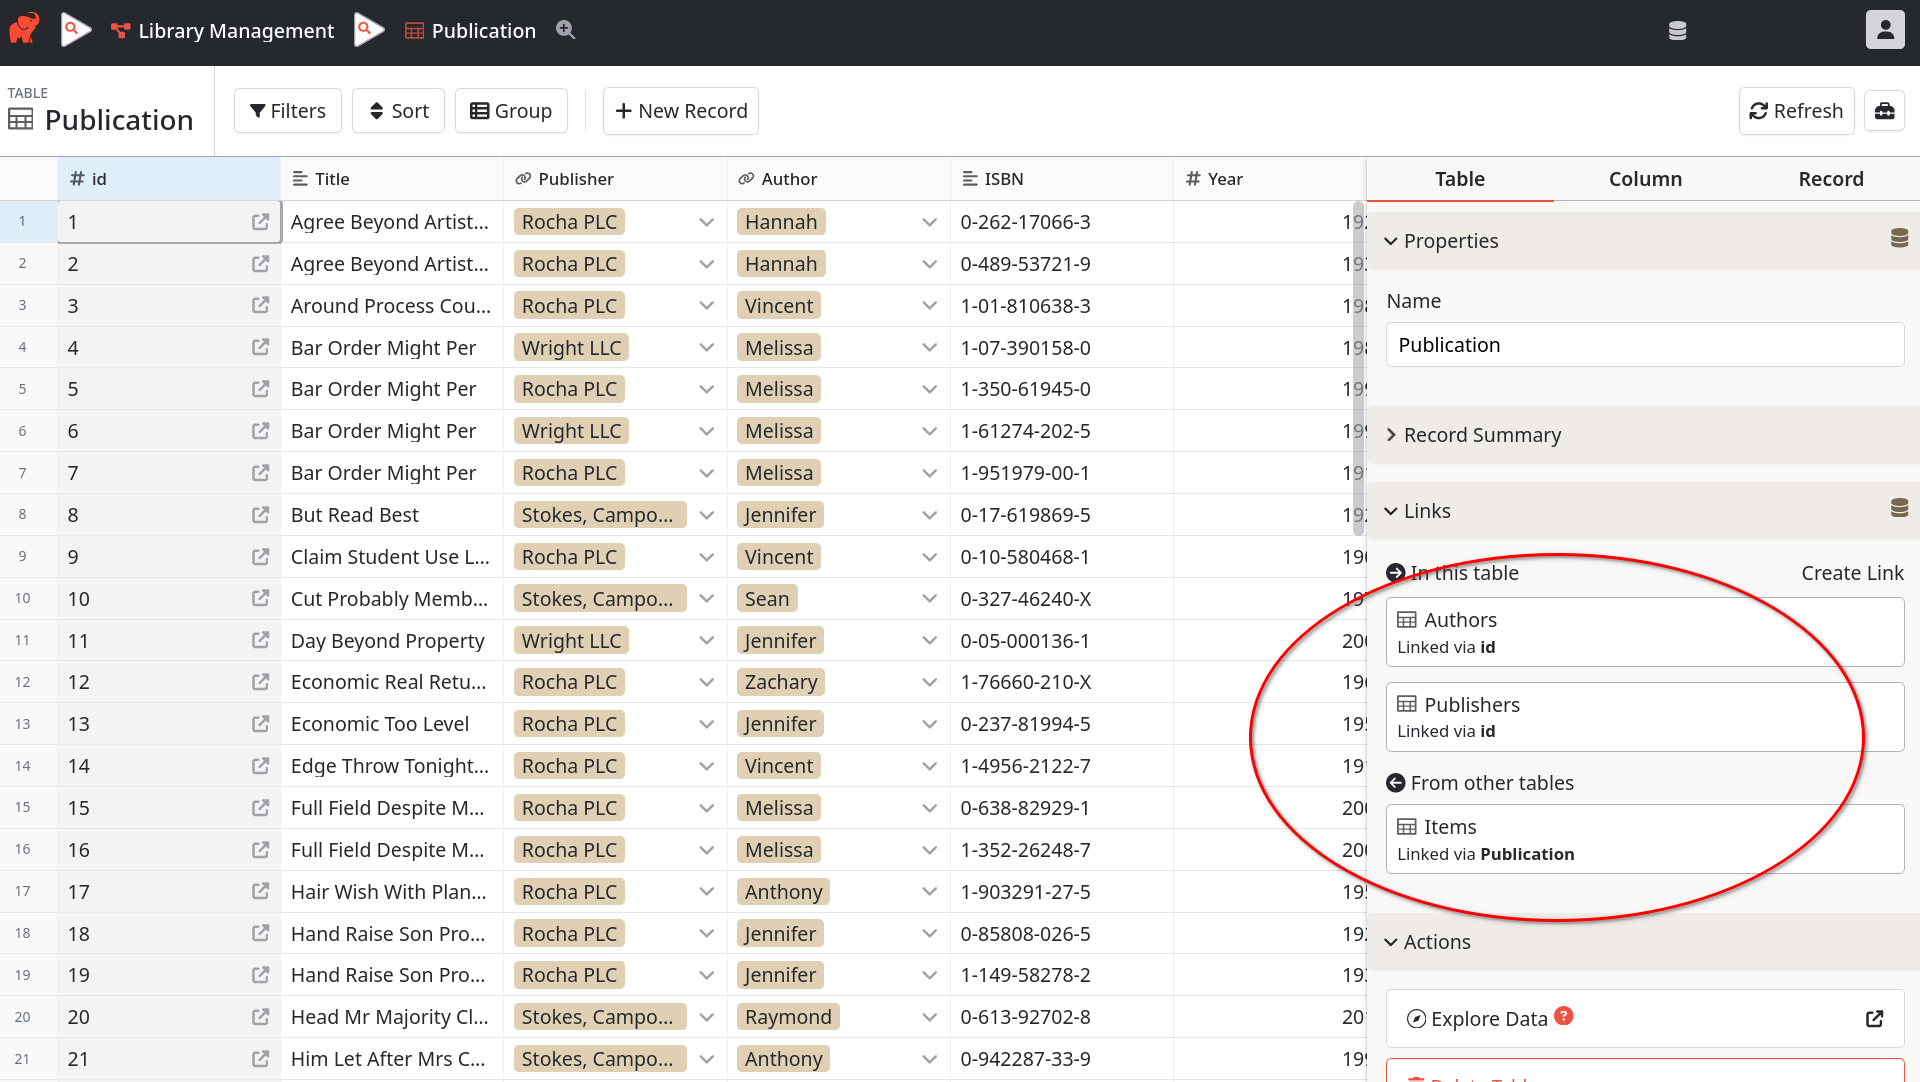Open the table search magnifier beside Publication
Image resolution: width=1920 pixels, height=1082 pixels.
pos(566,31)
